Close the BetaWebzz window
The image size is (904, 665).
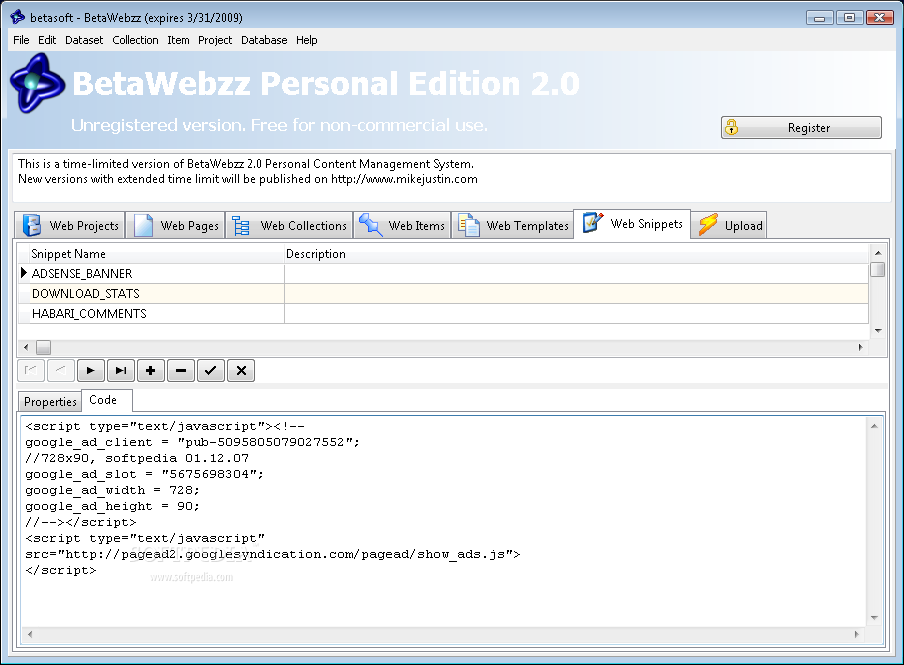point(879,18)
